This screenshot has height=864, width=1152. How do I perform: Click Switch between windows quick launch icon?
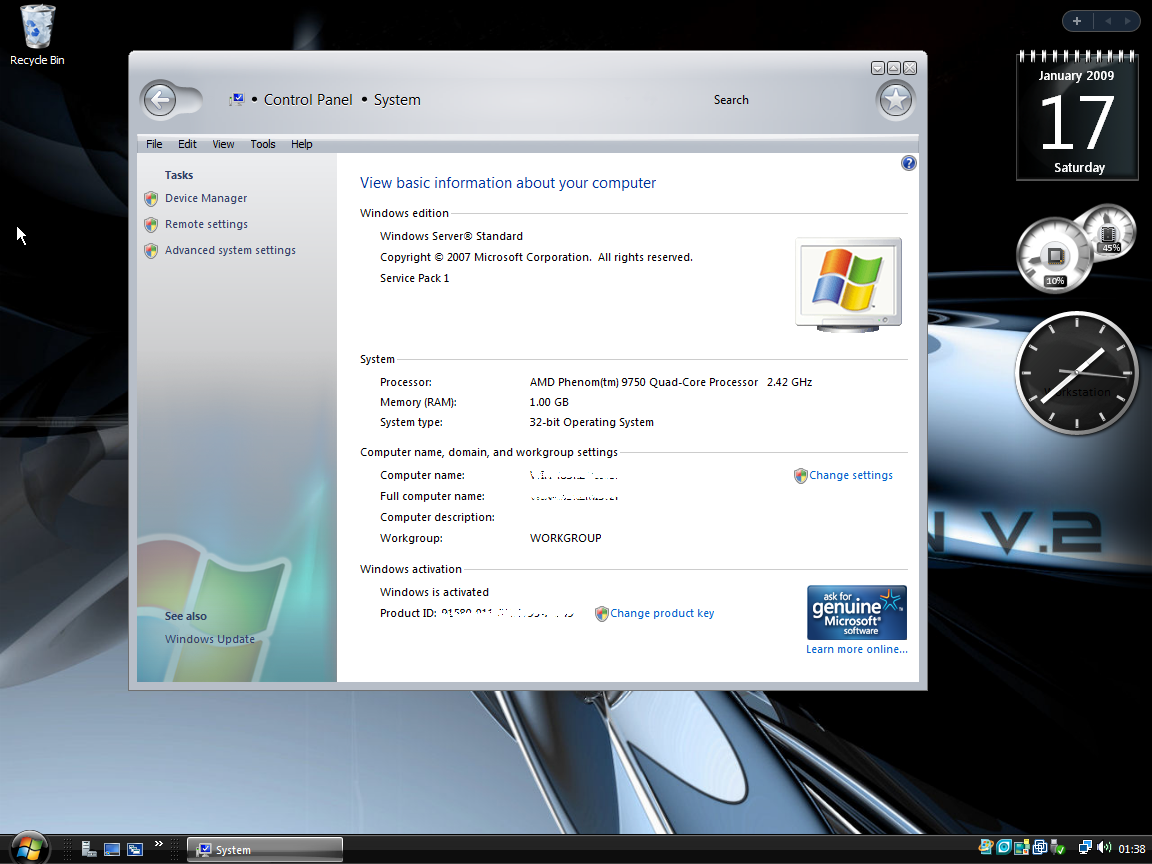(x=134, y=849)
